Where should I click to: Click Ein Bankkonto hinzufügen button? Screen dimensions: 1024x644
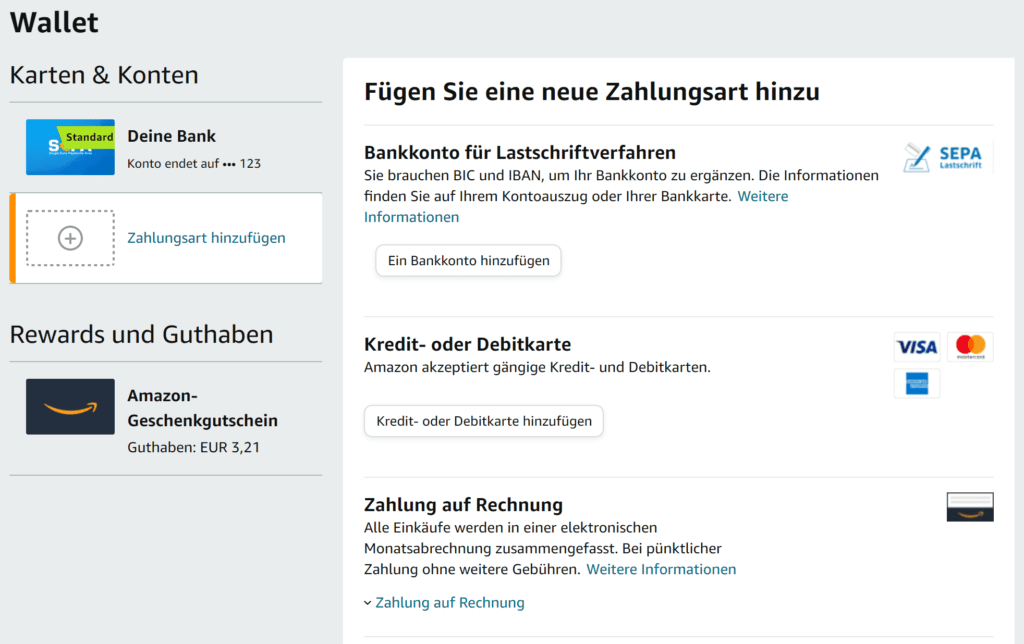468,261
